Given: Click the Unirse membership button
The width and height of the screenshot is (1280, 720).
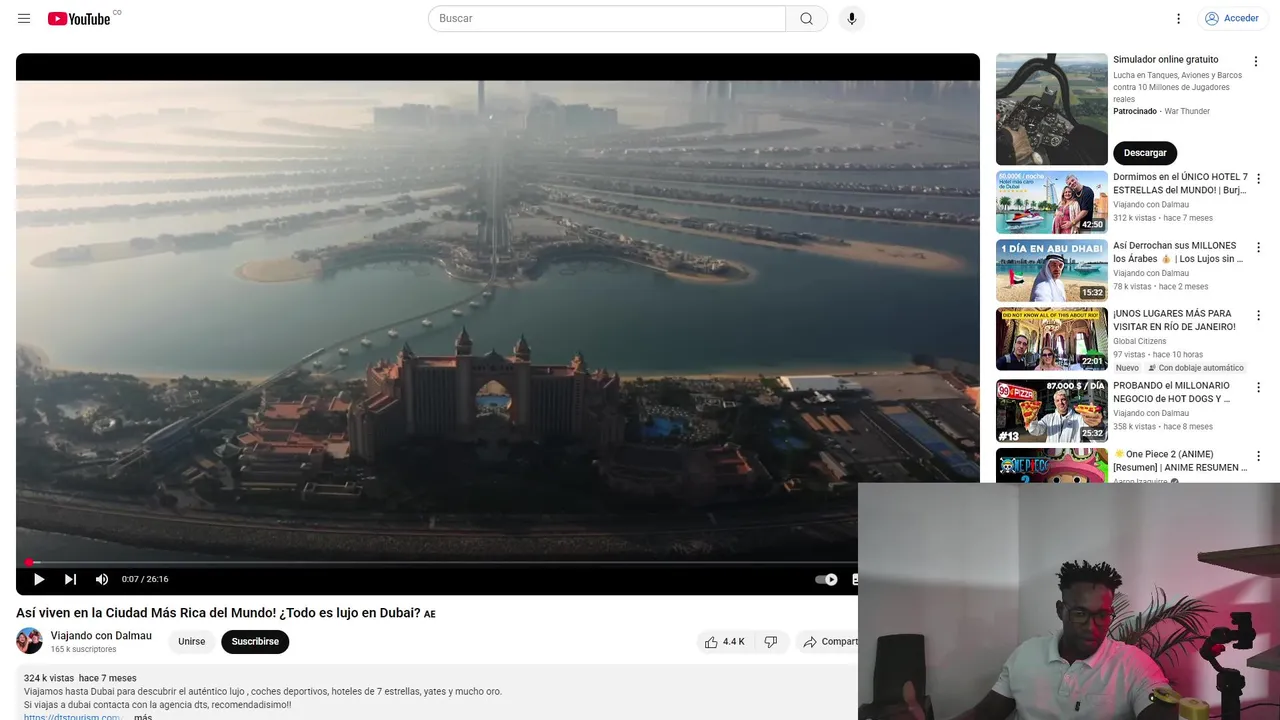Looking at the screenshot, I should [191, 642].
